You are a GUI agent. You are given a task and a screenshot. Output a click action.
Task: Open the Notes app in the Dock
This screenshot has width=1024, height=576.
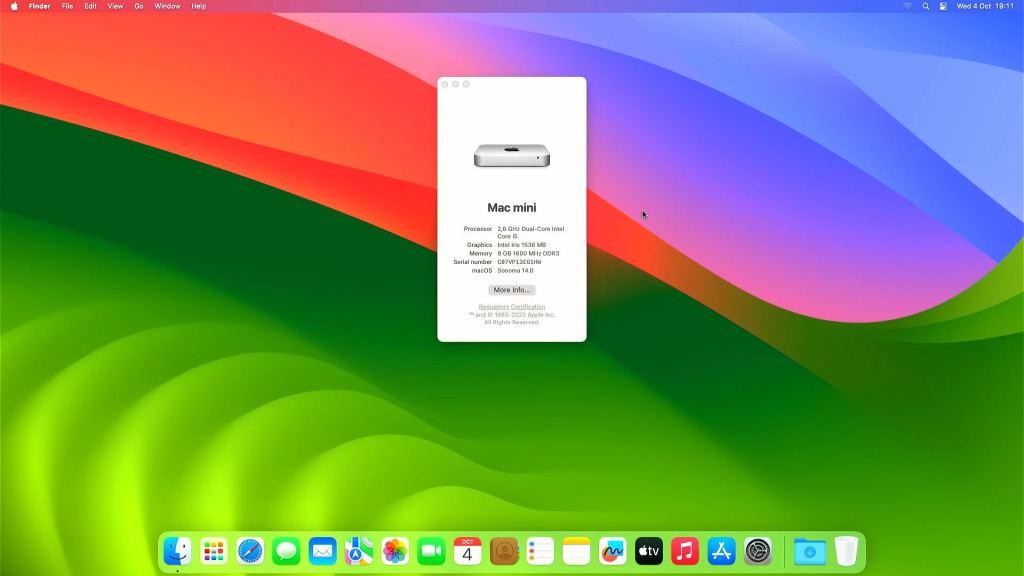pos(577,551)
